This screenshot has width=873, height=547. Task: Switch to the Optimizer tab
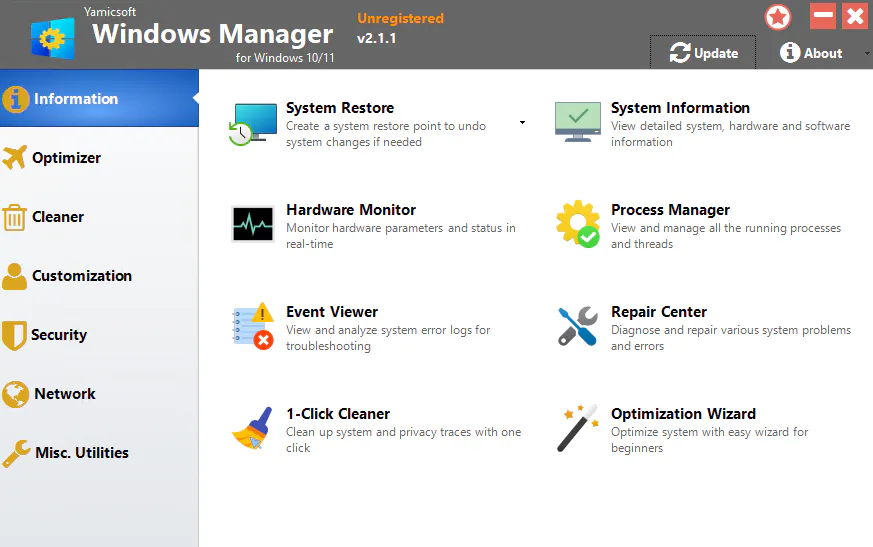point(99,158)
